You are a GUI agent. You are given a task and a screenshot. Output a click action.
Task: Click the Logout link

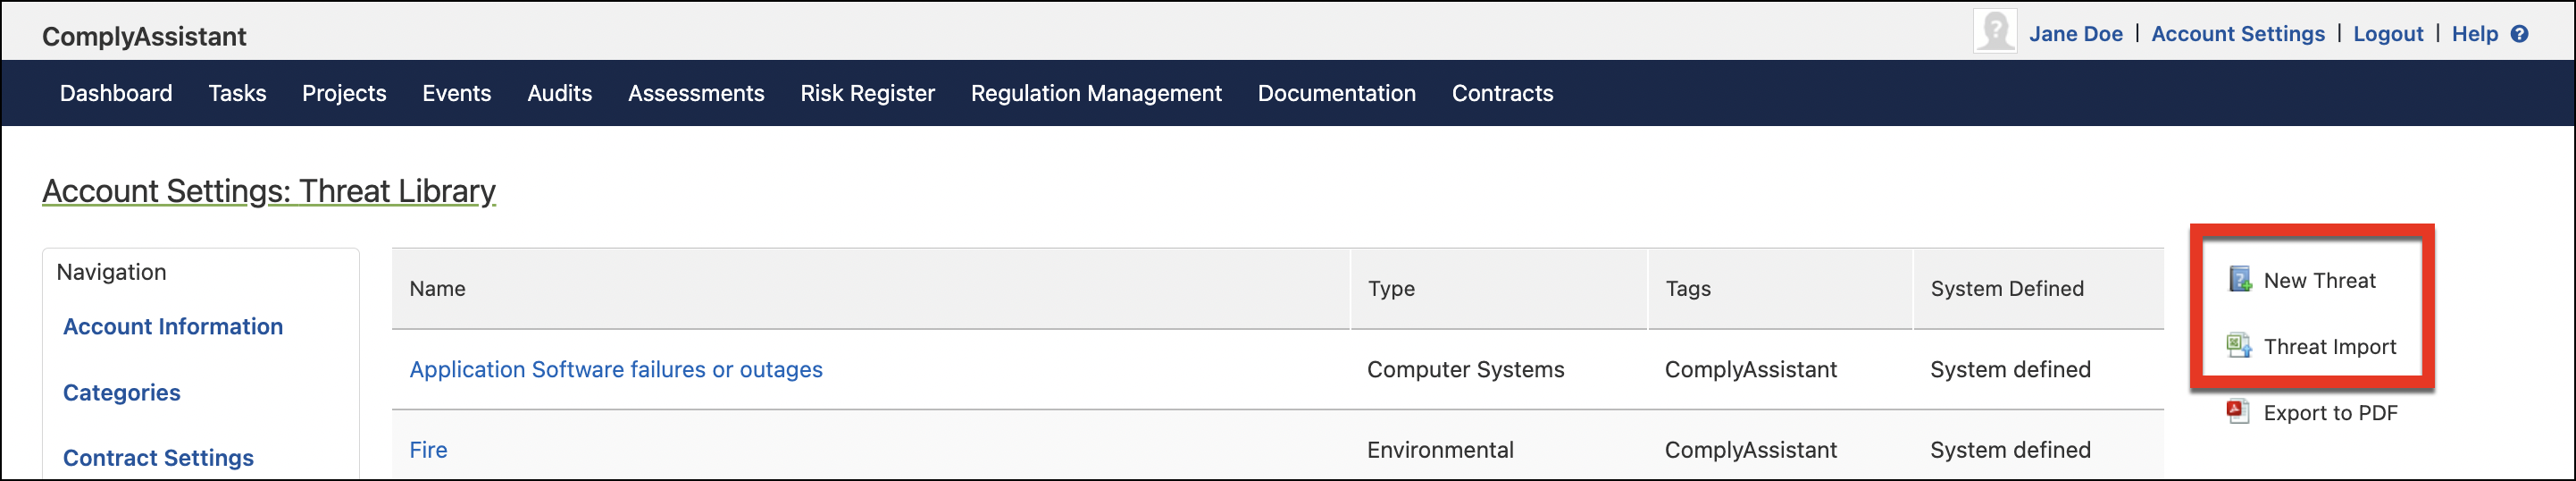point(2388,34)
